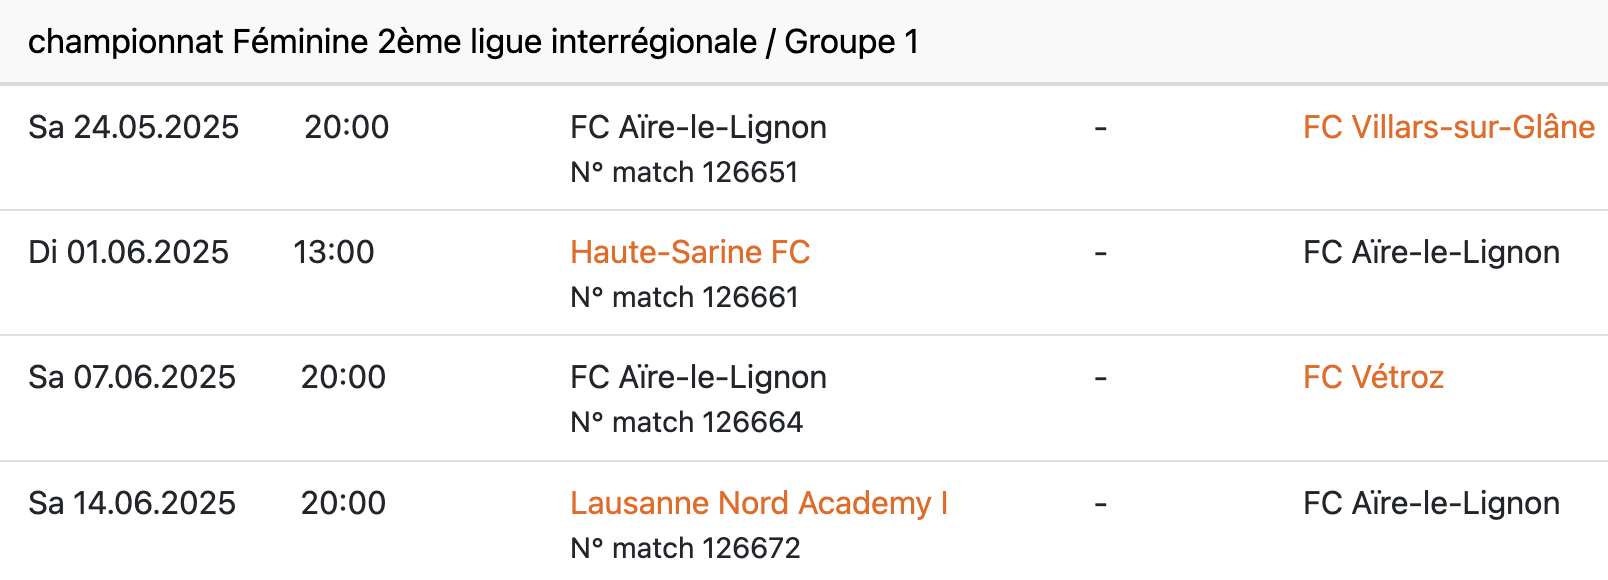Open the Haute-Sarine FC team link
1608x580 pixels.
pos(690,252)
